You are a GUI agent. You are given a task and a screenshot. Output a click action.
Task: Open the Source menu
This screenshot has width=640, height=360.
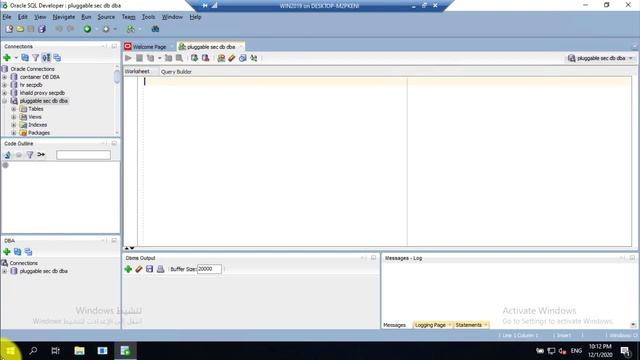tap(106, 17)
